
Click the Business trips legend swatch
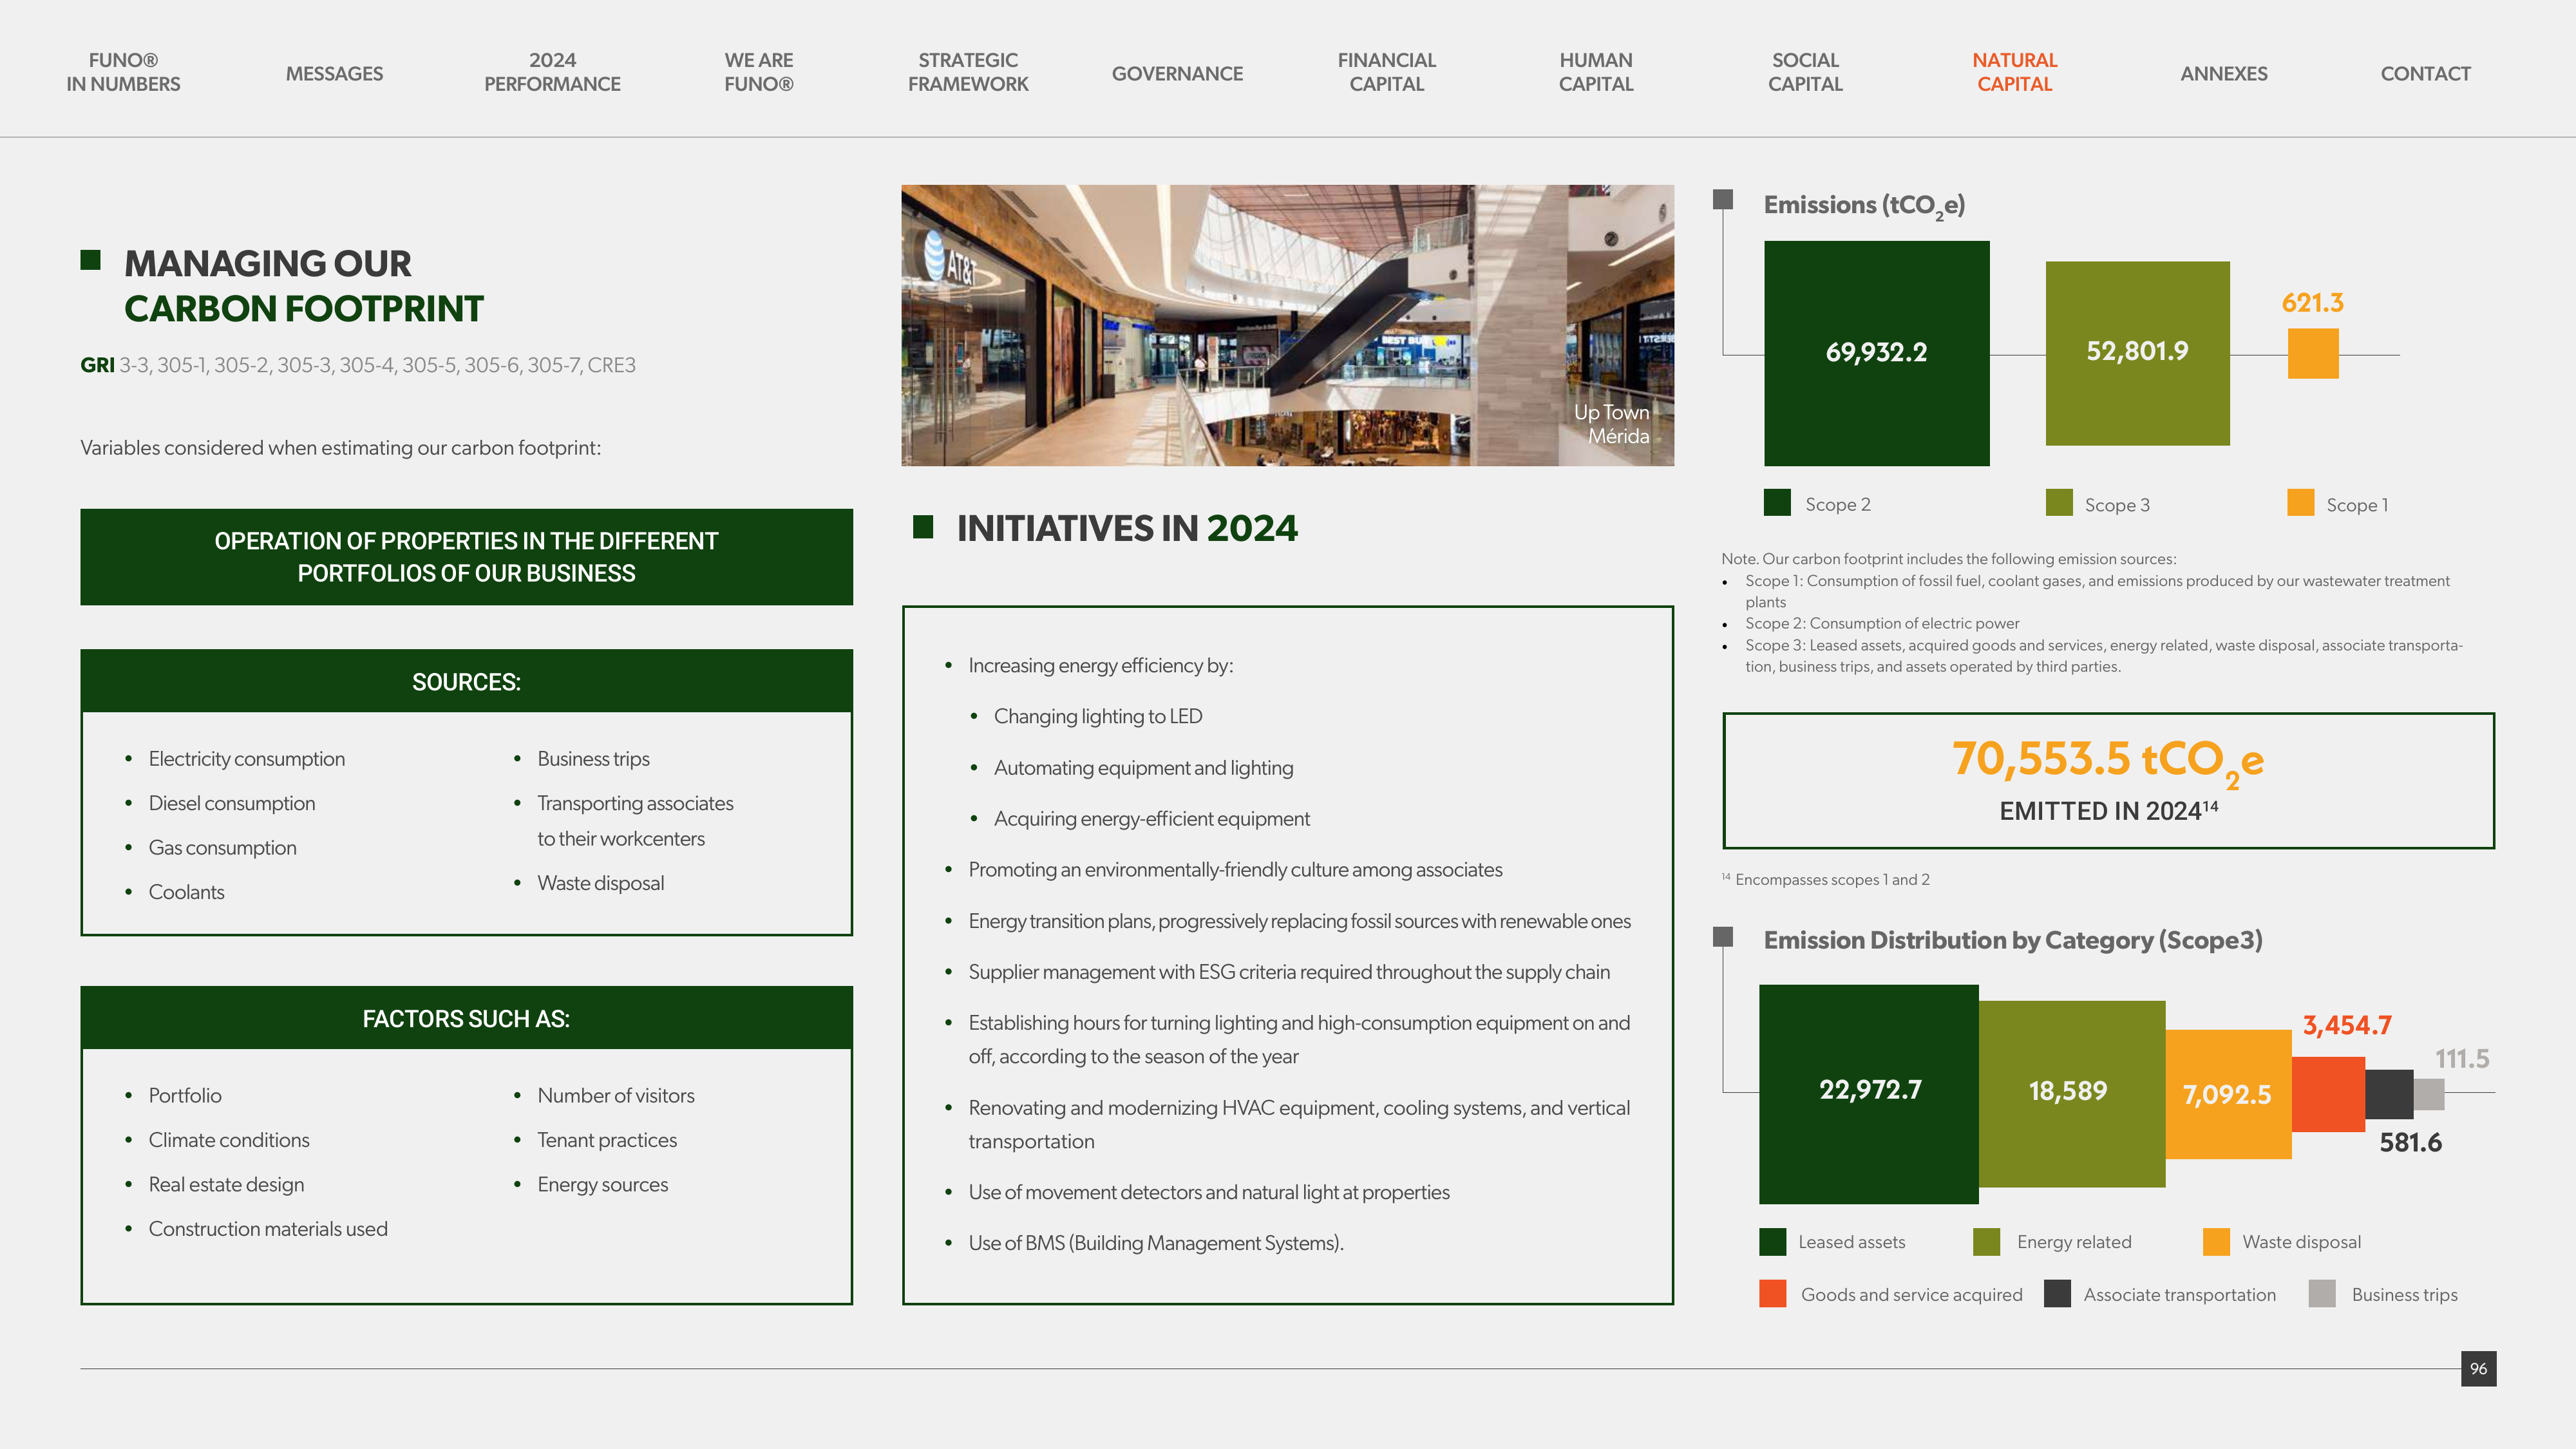(2323, 1294)
